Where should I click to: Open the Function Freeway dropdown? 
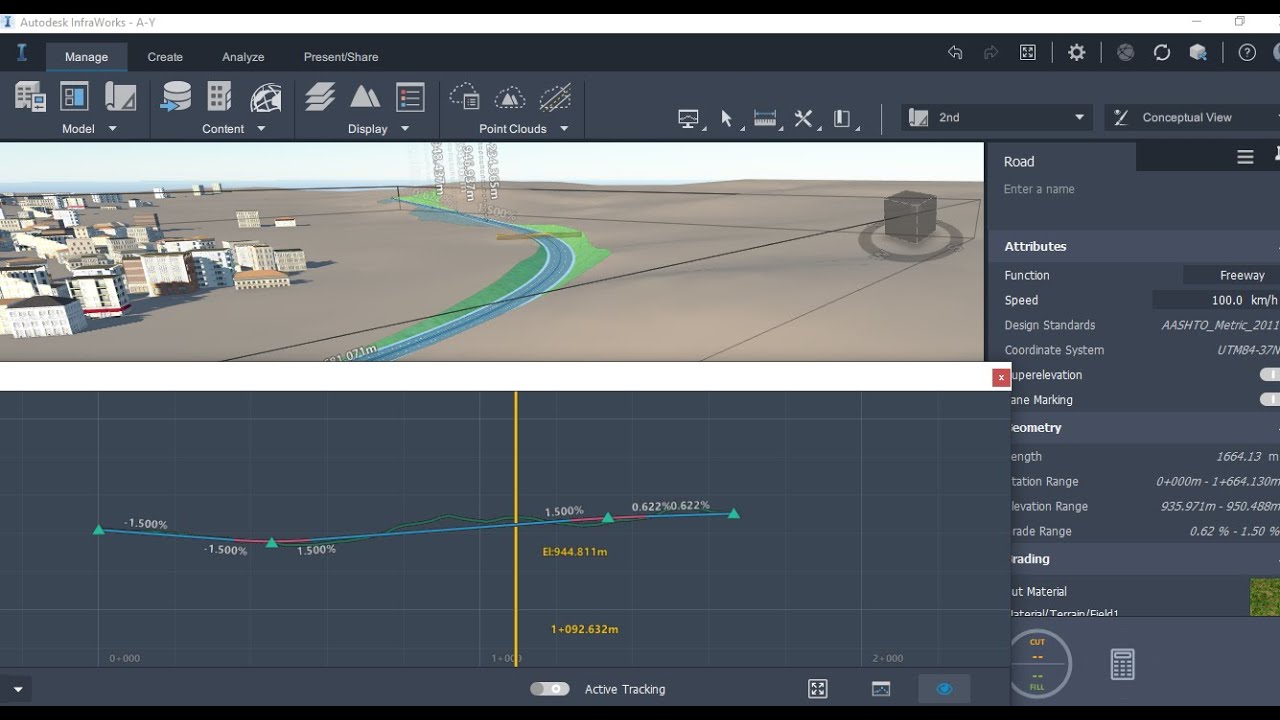[1231, 275]
